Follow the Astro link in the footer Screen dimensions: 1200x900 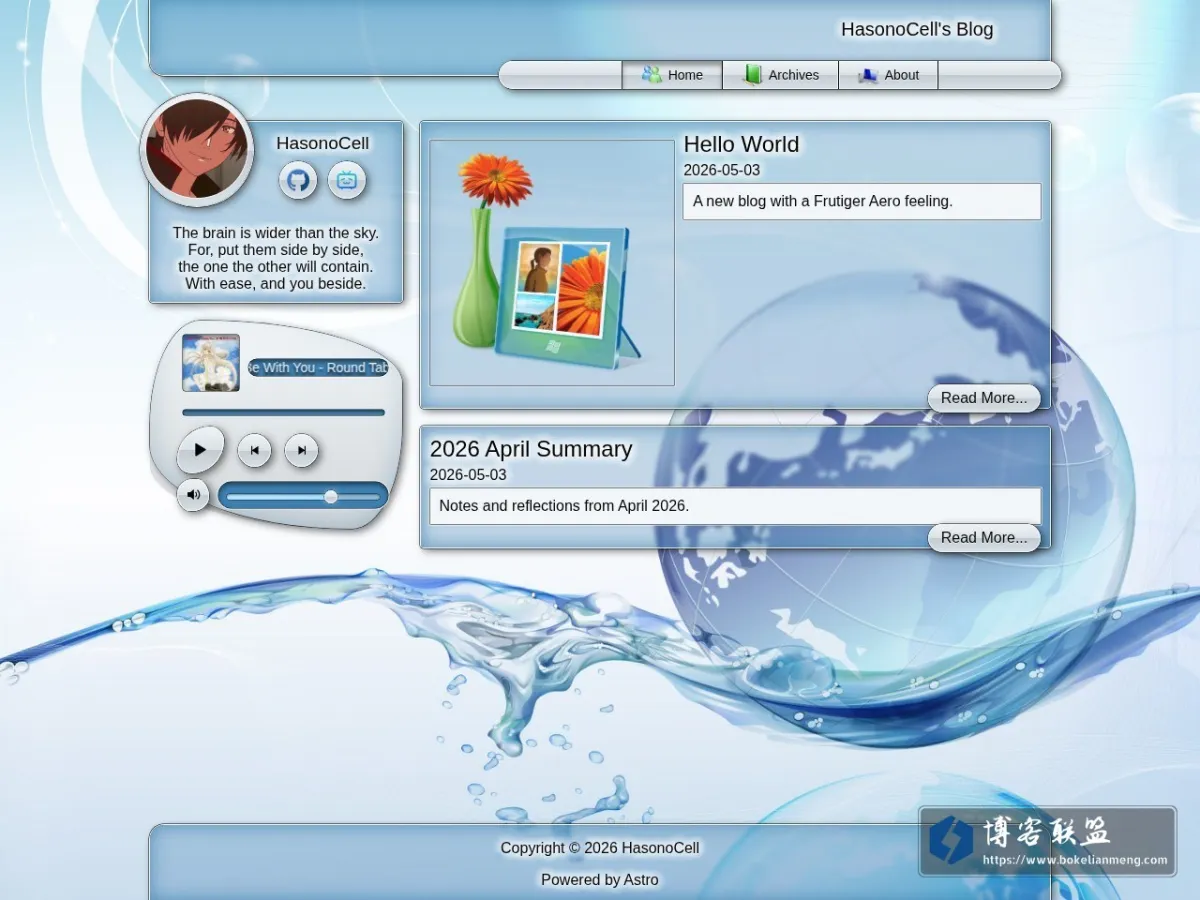coord(641,880)
